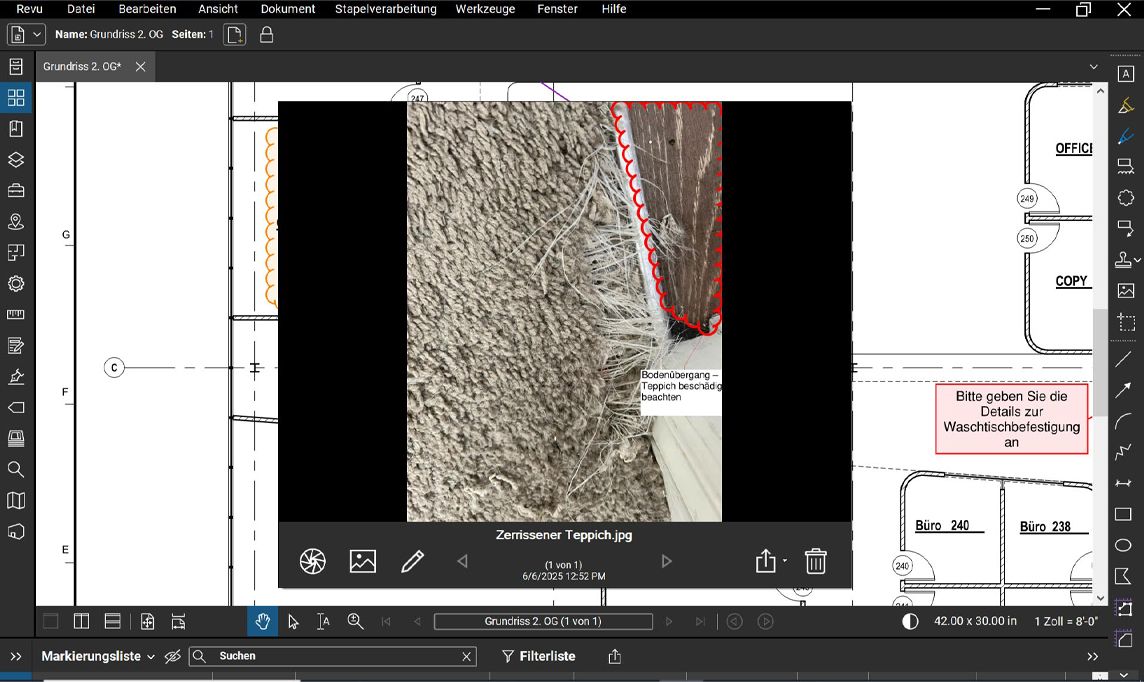Select the Highlight tool in right toolbar
The image size is (1144, 682).
tap(1126, 106)
